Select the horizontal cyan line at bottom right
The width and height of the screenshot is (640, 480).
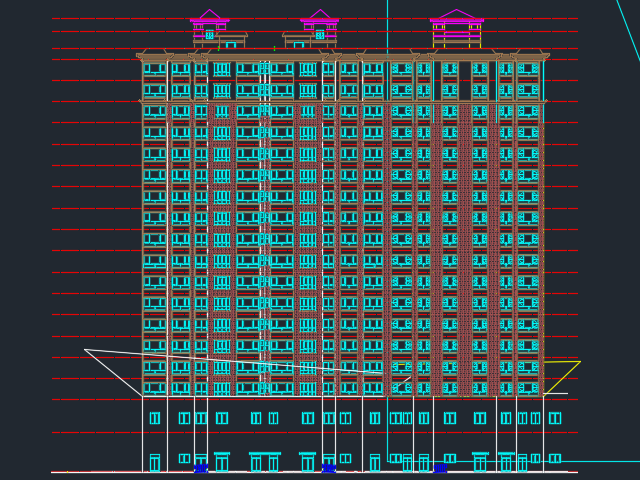[600, 461]
